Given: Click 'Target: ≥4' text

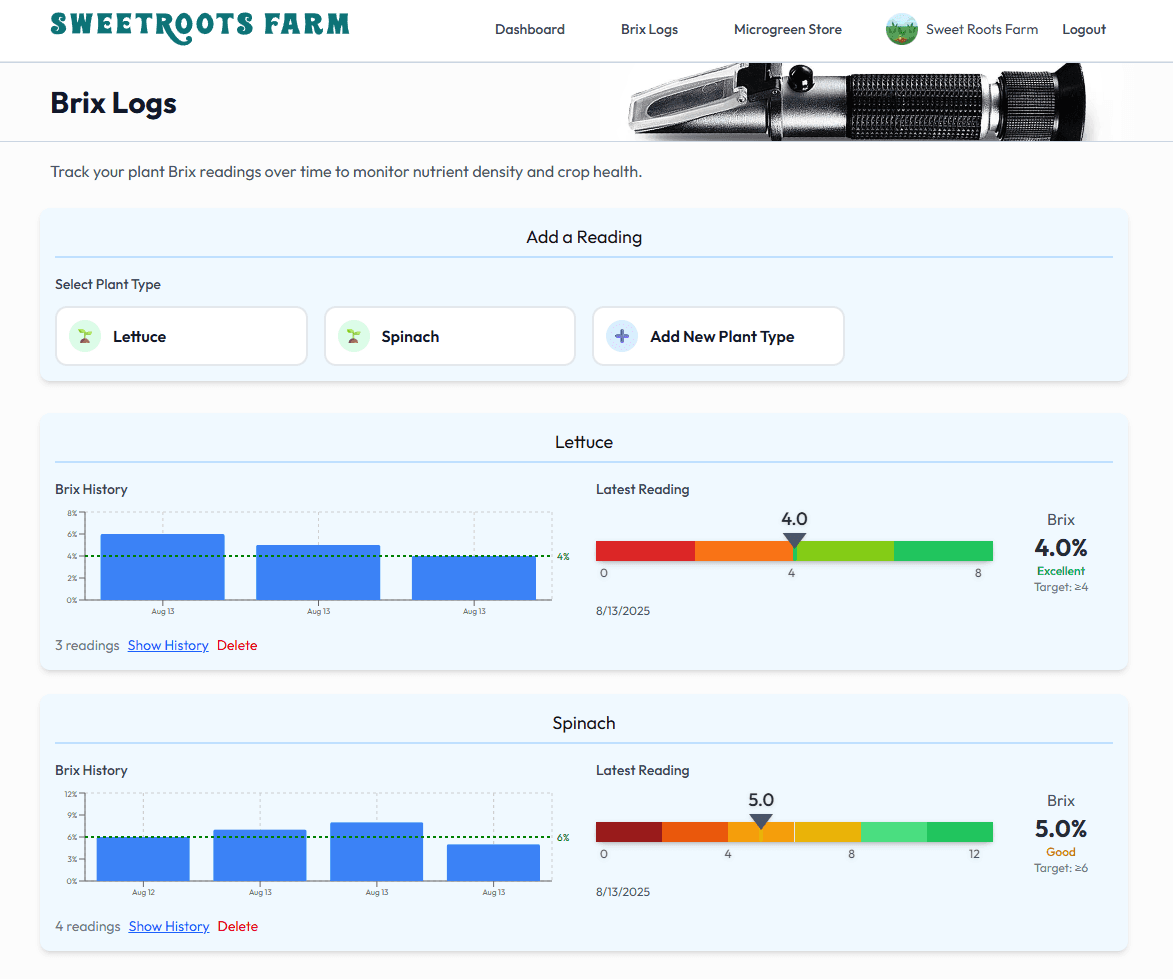Looking at the screenshot, I should (x=1061, y=588).
